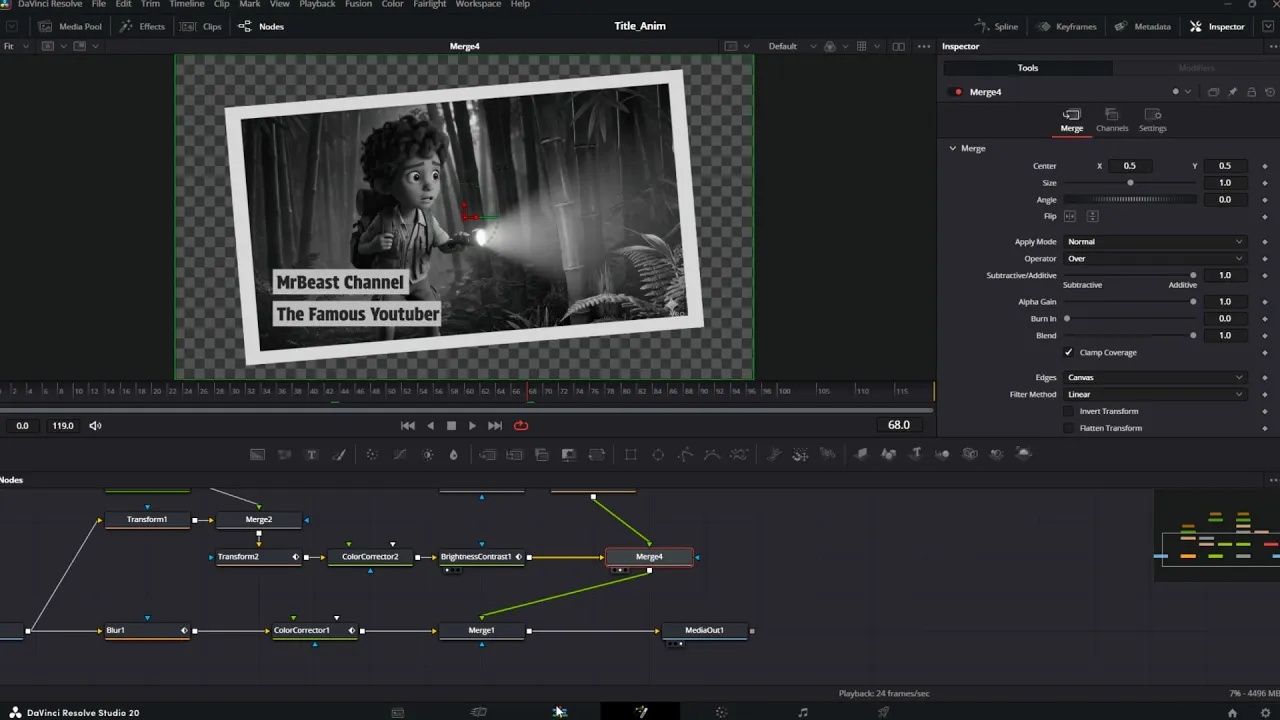Toggle the Media Pool panel
1280x720 pixels.
click(70, 26)
